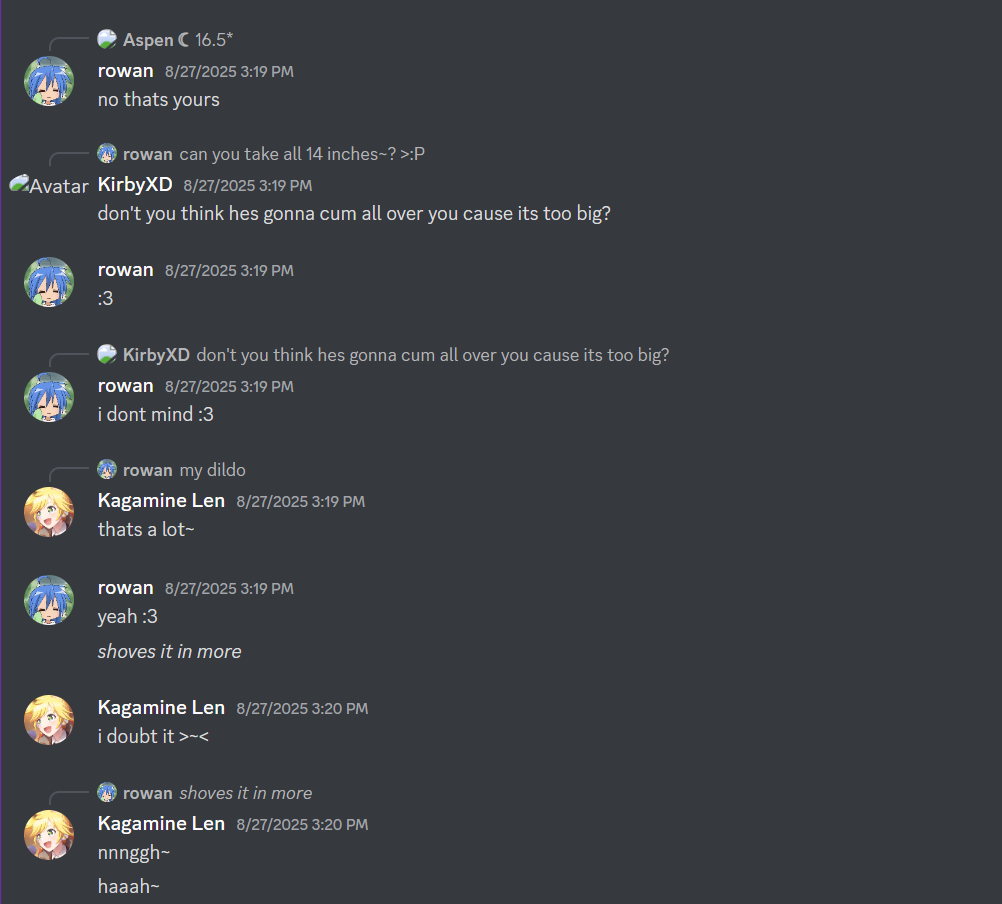Open the KirbyXD username on the 3:19 PM message
This screenshot has height=904, width=1002.
click(x=135, y=185)
